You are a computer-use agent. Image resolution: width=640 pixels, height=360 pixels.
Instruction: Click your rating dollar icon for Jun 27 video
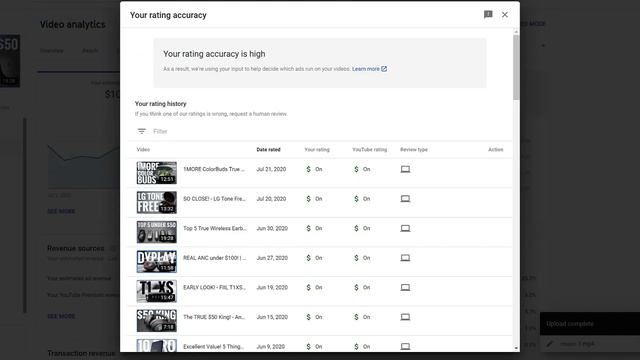(309, 258)
